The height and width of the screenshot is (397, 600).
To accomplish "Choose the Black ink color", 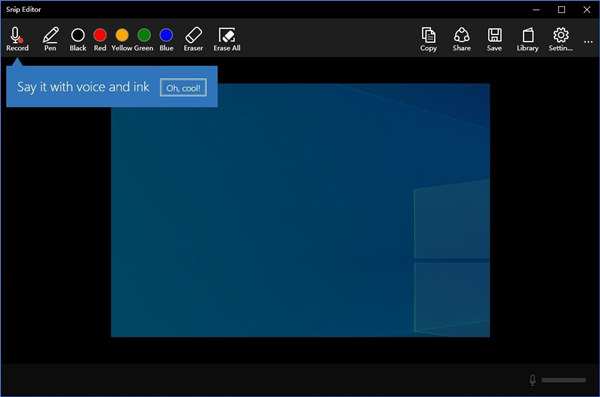I will coord(78,39).
